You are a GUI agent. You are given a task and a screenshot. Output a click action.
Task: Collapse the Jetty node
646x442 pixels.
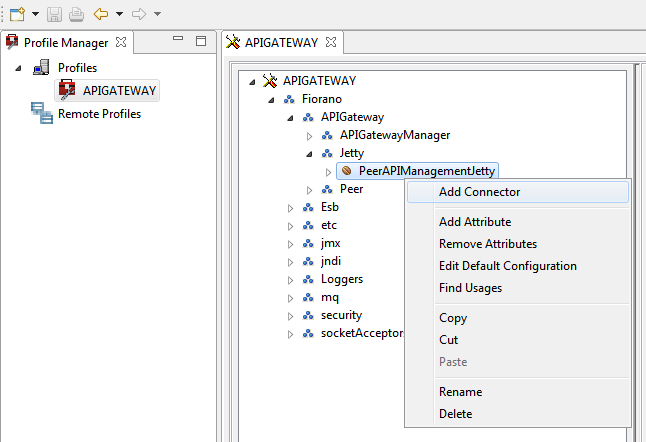click(x=309, y=154)
